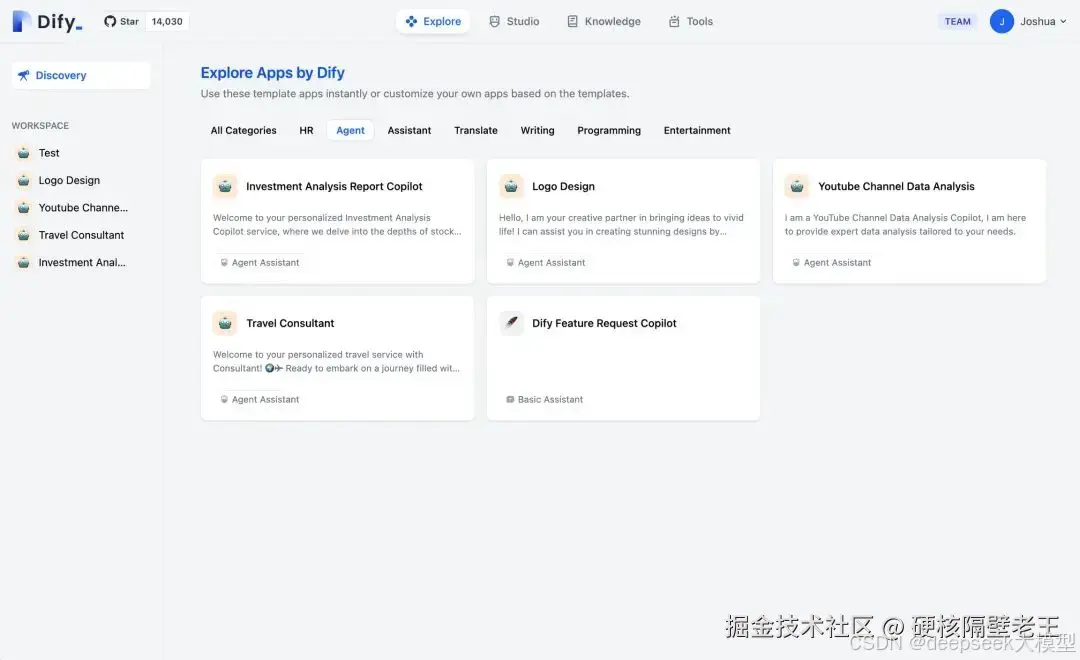Open the Entertainment category tab
This screenshot has width=1080, height=660.
(697, 130)
